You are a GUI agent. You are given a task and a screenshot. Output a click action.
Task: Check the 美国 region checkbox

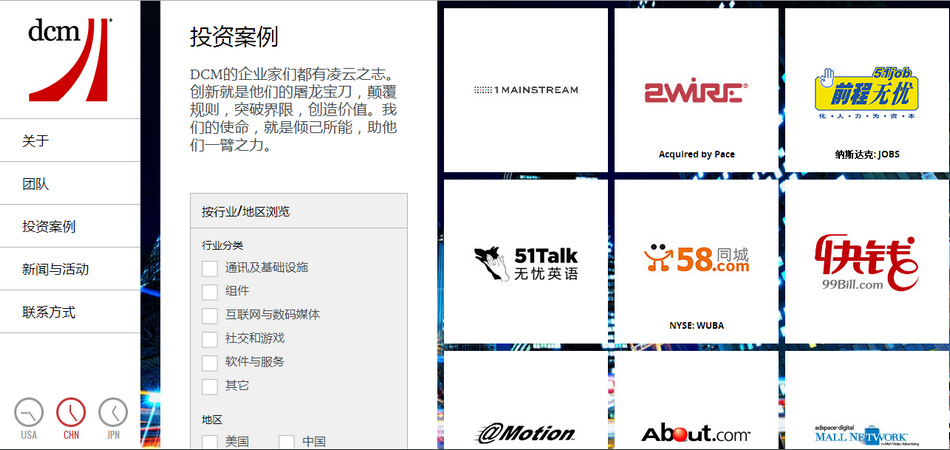(210, 442)
